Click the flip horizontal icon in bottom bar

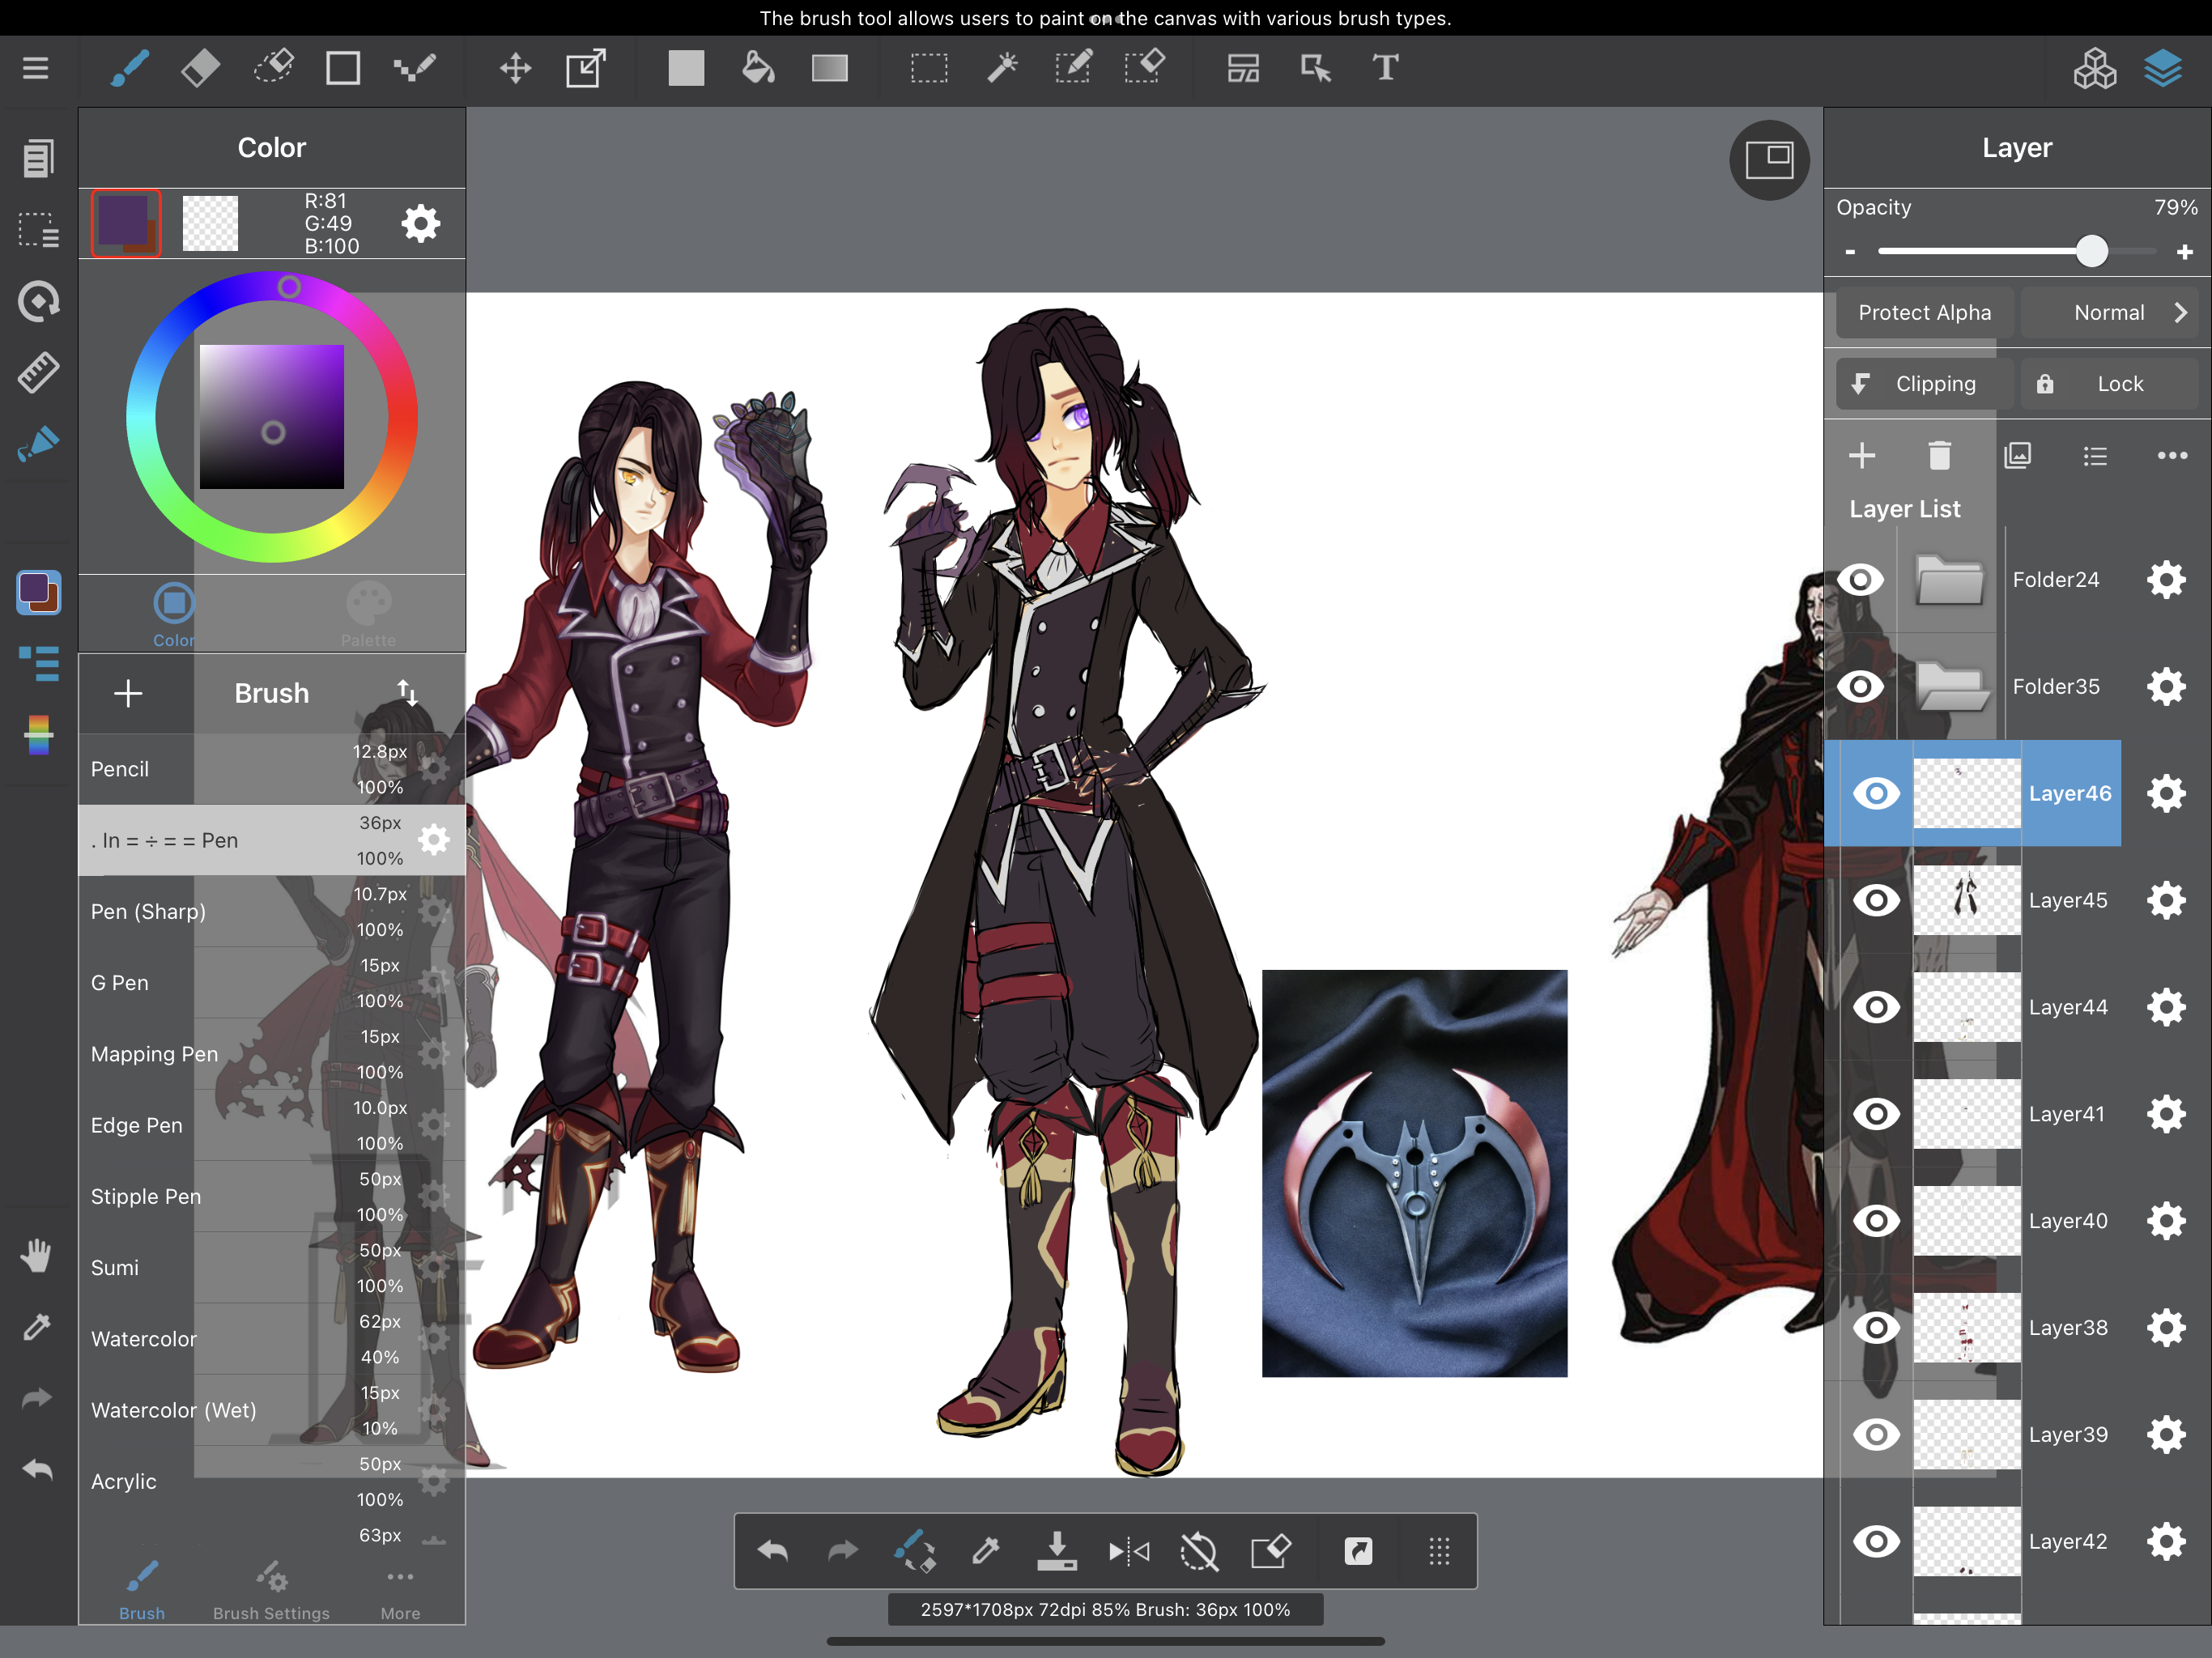click(x=1129, y=1551)
